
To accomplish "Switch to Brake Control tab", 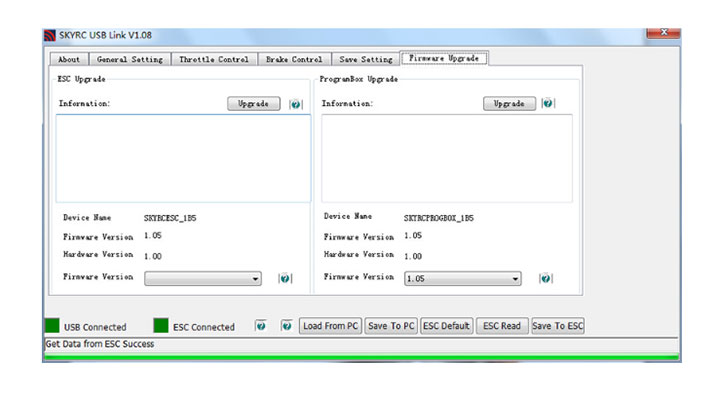I will click(294, 59).
